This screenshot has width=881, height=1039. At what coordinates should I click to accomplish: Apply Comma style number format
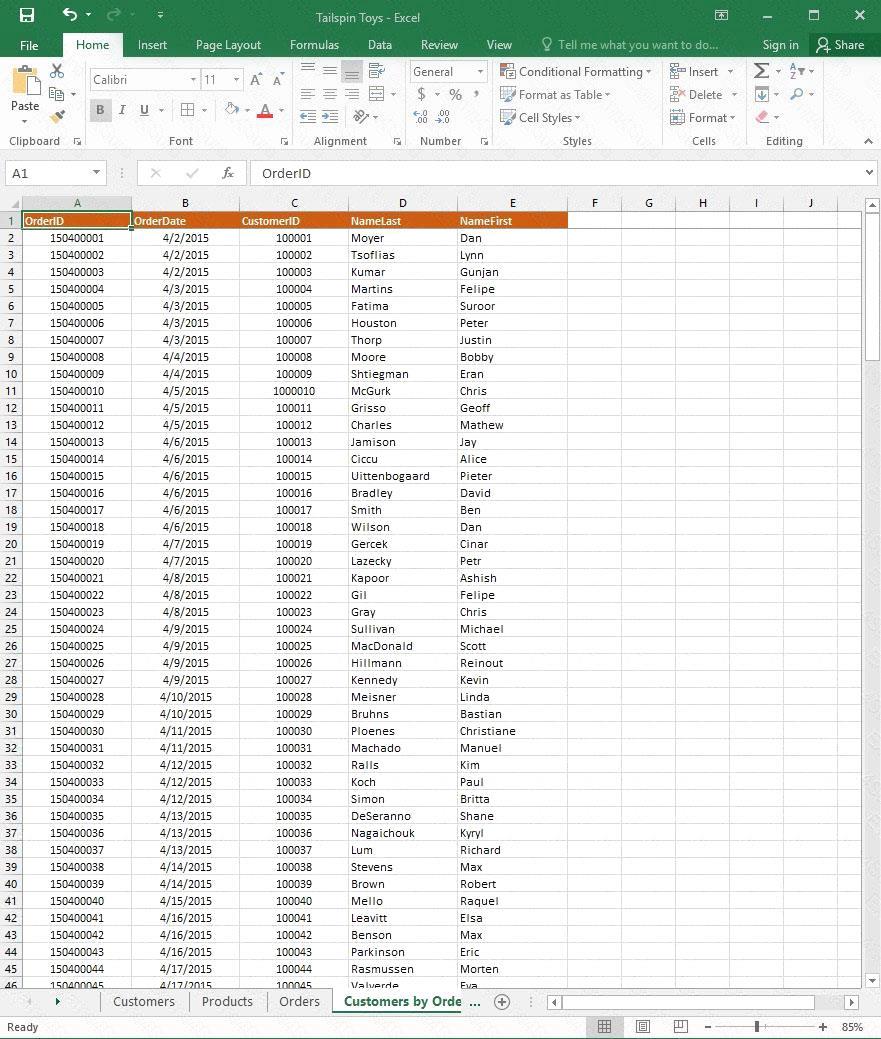(x=476, y=94)
